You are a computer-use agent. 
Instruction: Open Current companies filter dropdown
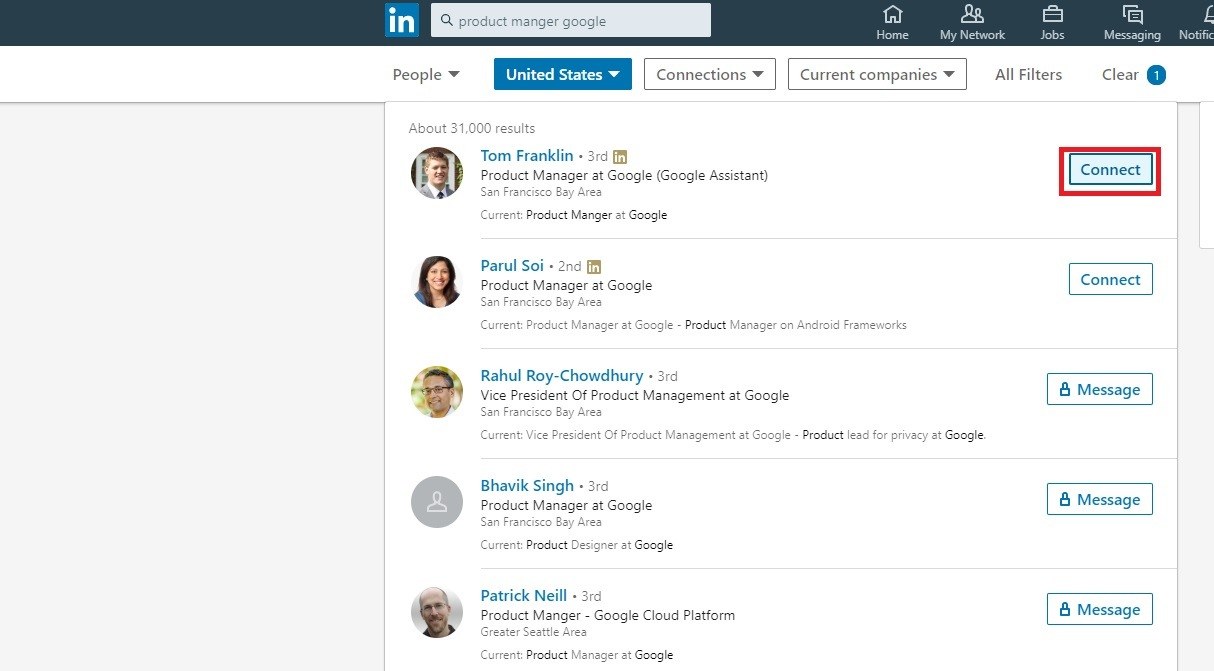click(877, 74)
